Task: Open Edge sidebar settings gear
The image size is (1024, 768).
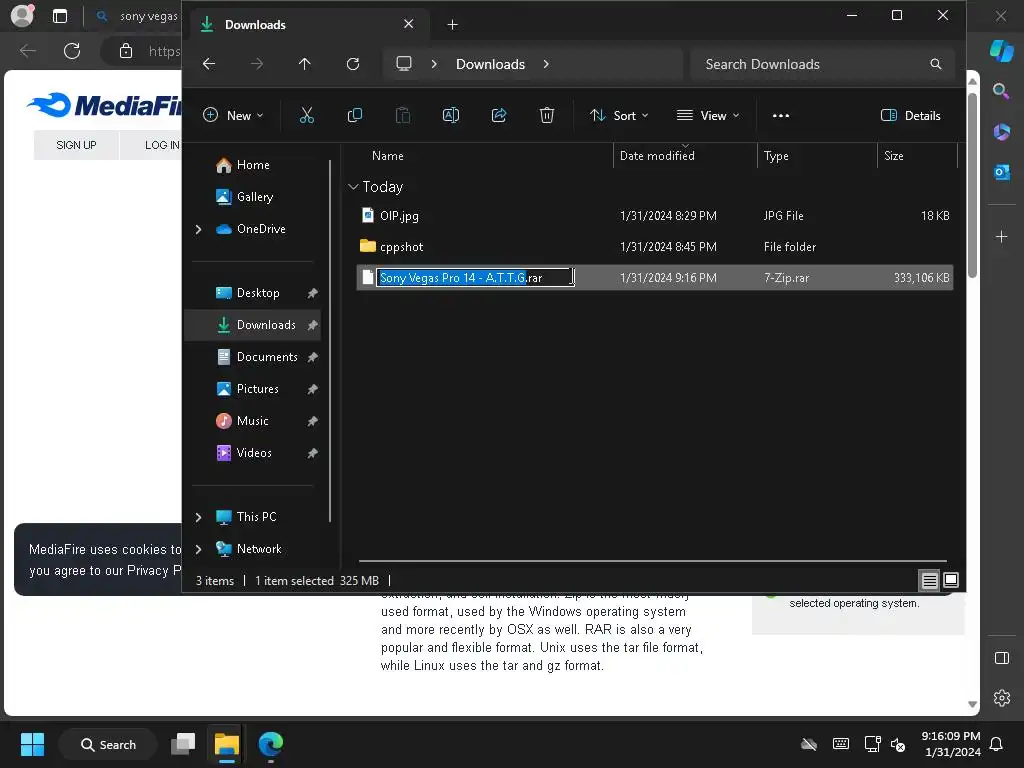Action: tap(1001, 698)
